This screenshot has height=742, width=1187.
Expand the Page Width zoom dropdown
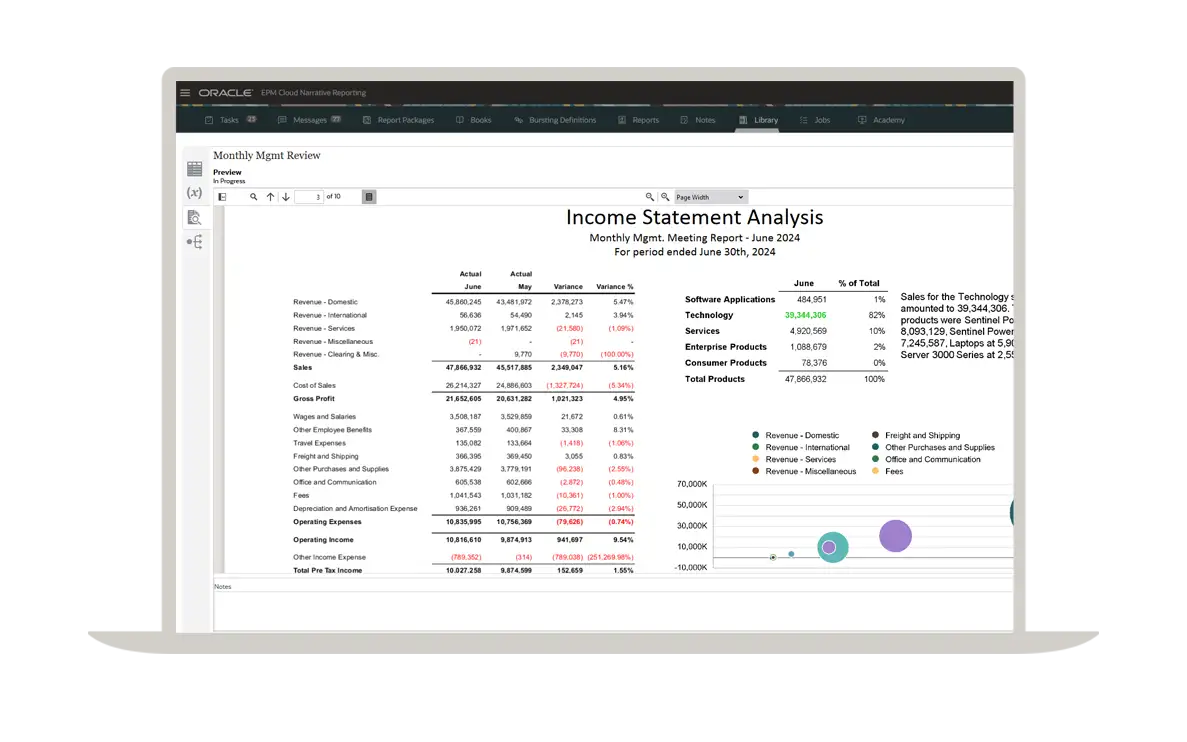coord(710,197)
